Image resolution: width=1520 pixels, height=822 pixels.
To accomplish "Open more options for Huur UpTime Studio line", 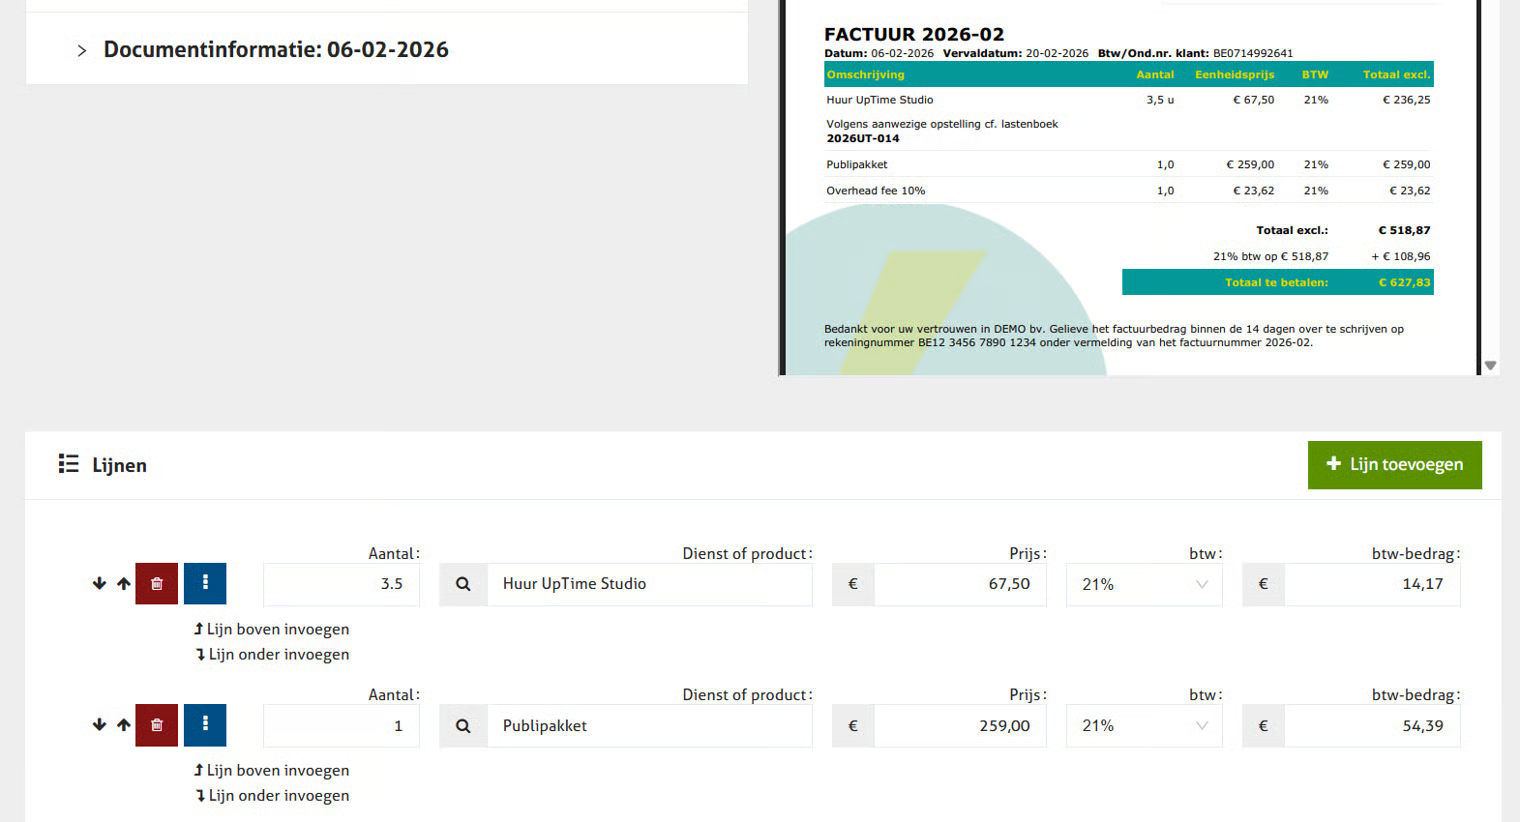I will 205,584.
